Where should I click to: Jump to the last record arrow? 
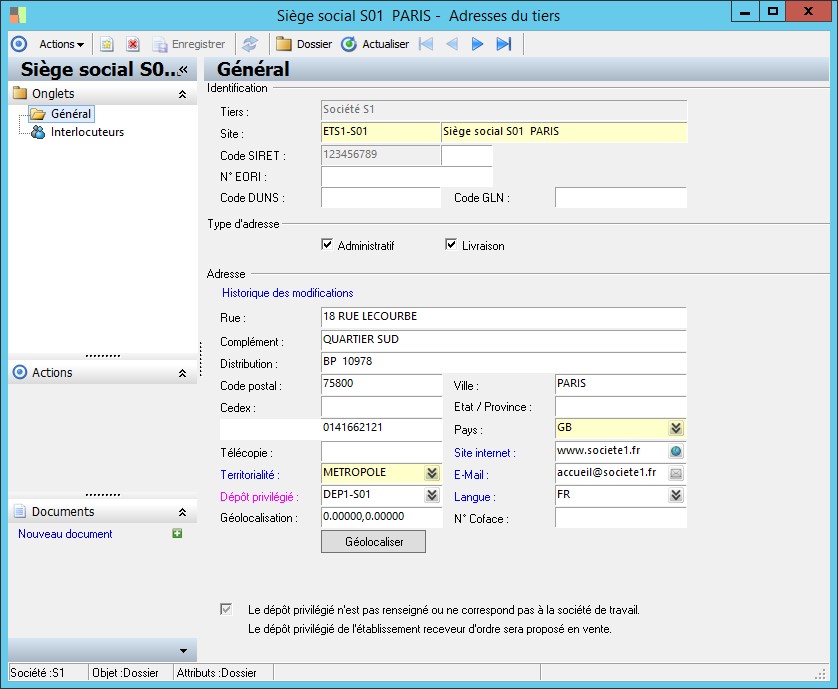click(504, 44)
